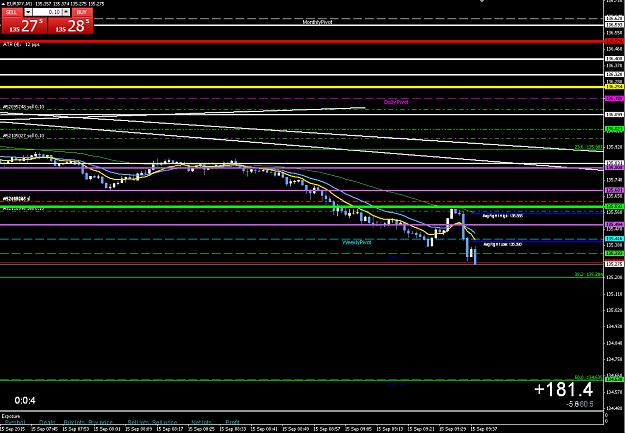Click the 50.0 Fibonacci level label

point(588,377)
